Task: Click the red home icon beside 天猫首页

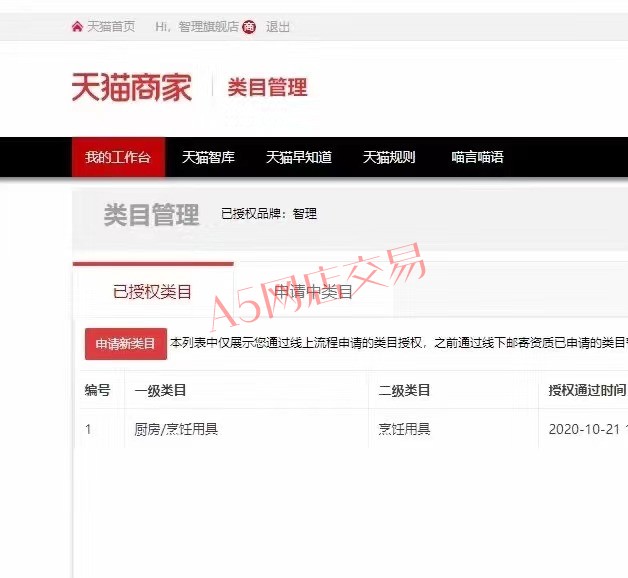Action: [77, 27]
